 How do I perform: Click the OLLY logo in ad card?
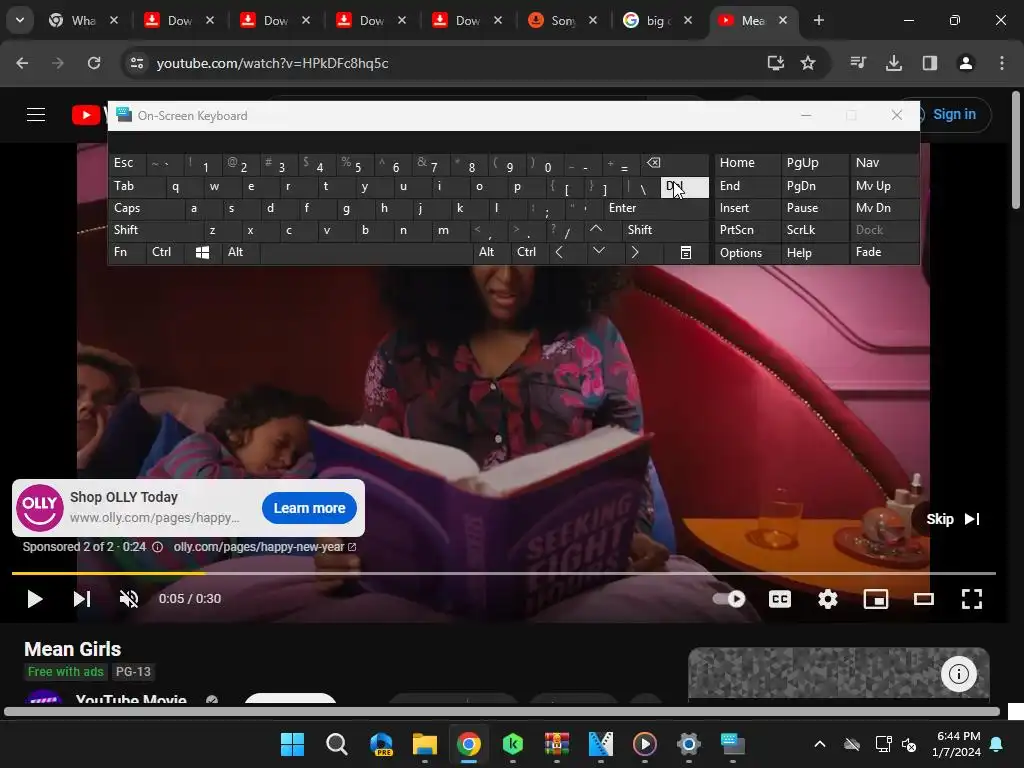(39, 507)
